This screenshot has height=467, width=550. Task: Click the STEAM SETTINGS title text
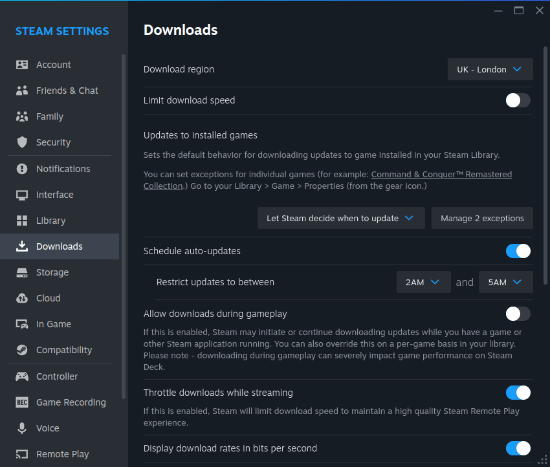pos(62,31)
